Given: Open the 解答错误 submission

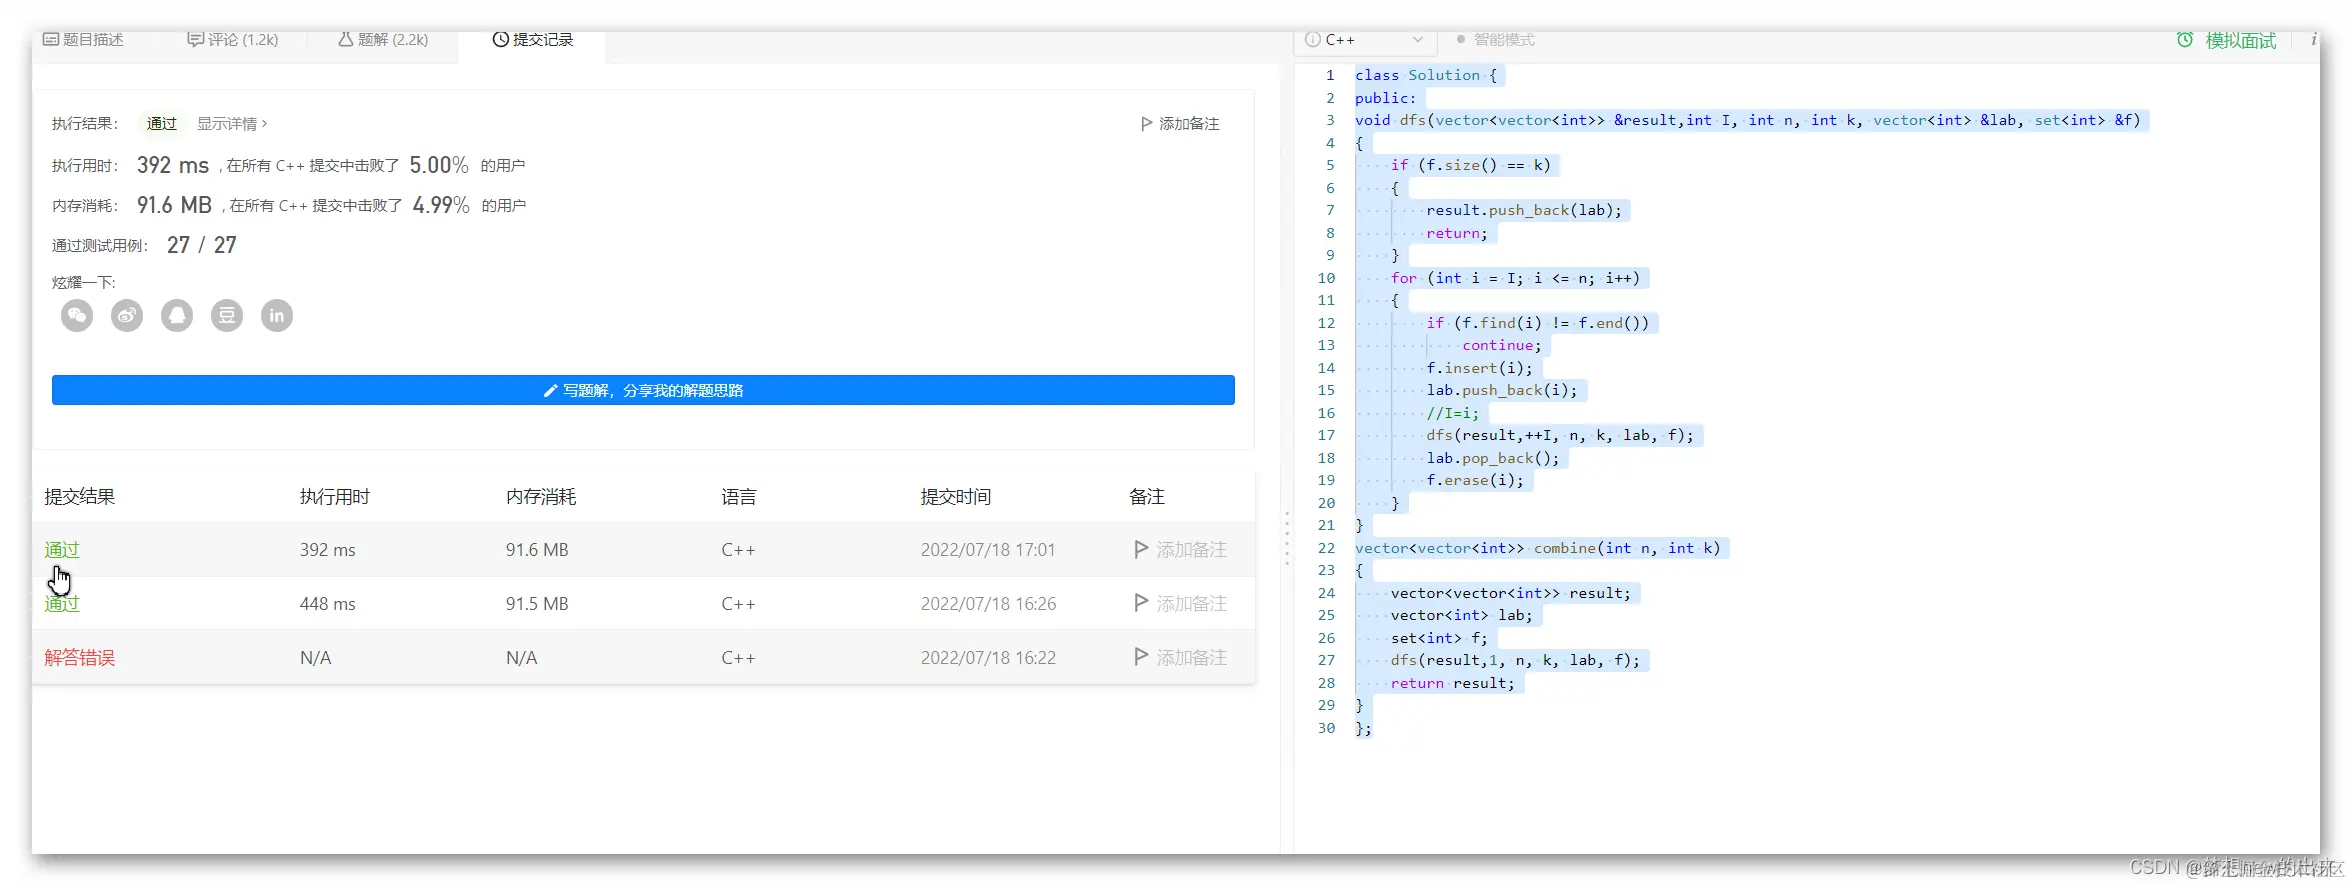Looking at the screenshot, I should coord(80,657).
